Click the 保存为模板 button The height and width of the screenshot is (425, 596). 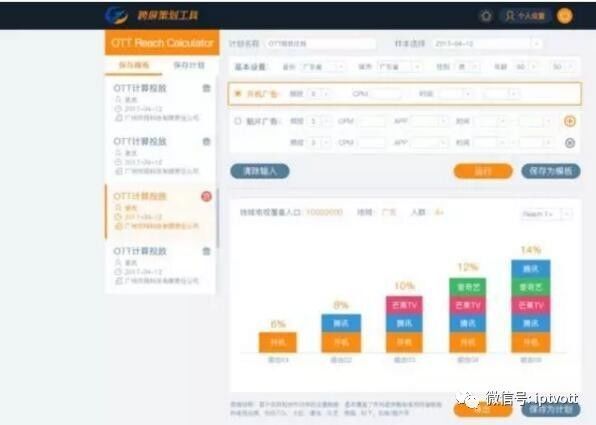(x=551, y=171)
